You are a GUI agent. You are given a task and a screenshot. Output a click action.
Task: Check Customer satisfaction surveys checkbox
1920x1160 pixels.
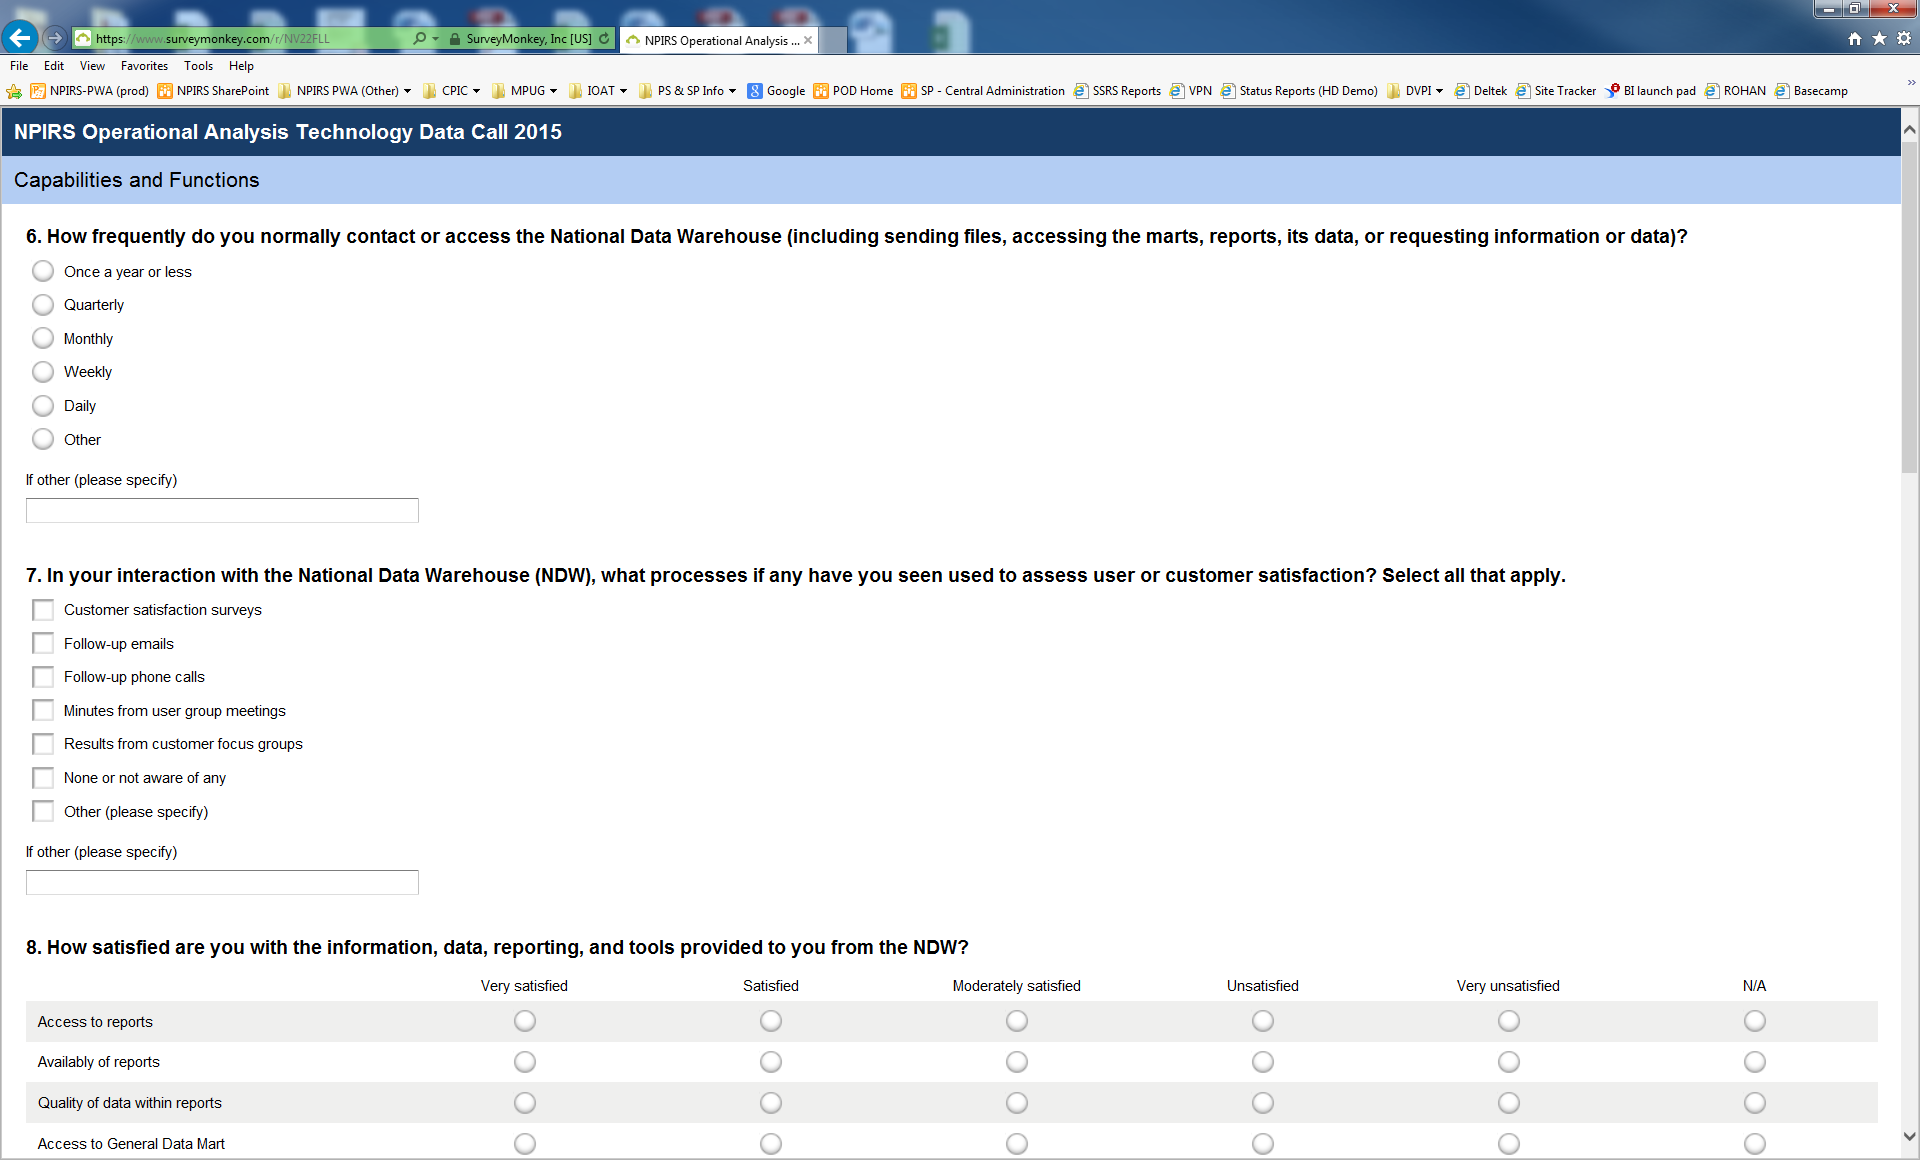click(x=43, y=610)
